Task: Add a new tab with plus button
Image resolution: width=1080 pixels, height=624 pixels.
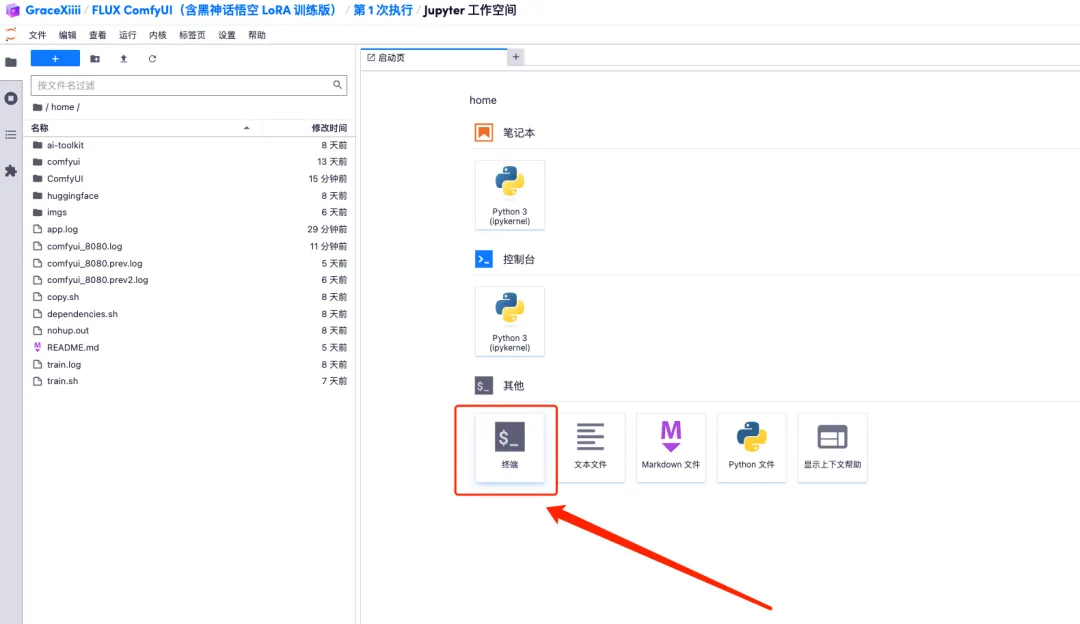Action: point(516,57)
